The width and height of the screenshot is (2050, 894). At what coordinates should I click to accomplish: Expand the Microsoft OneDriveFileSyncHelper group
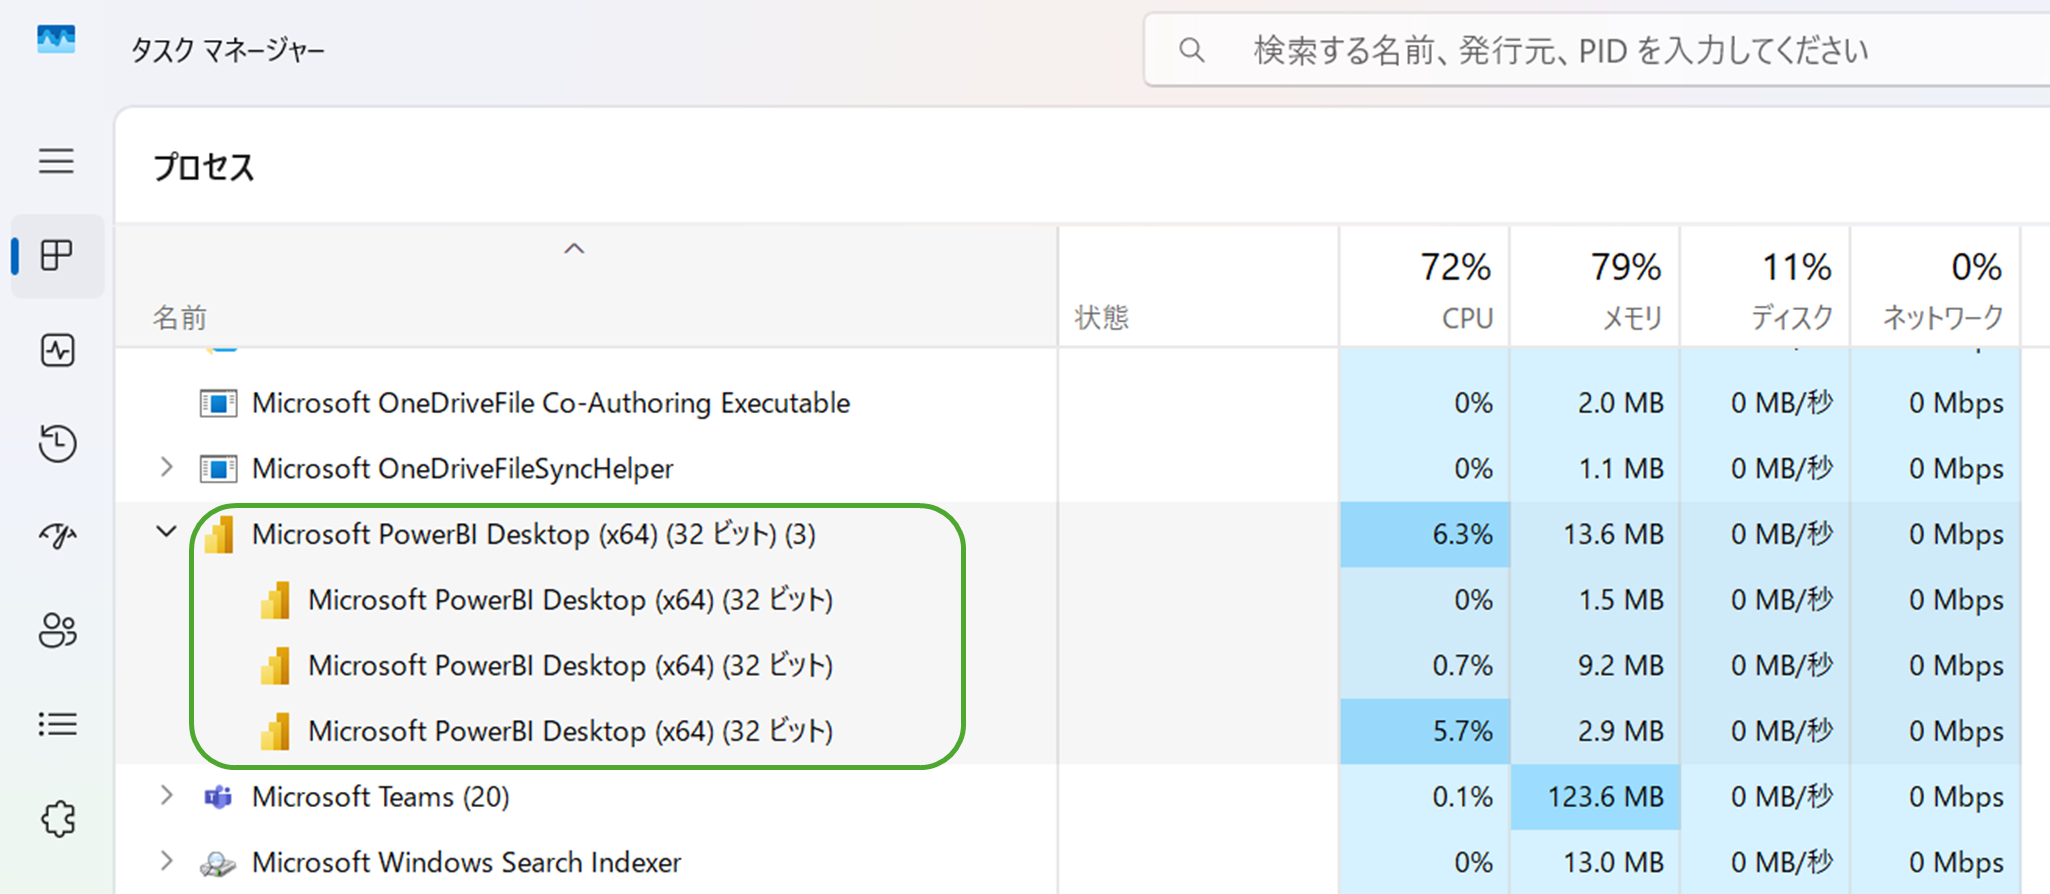[x=166, y=467]
